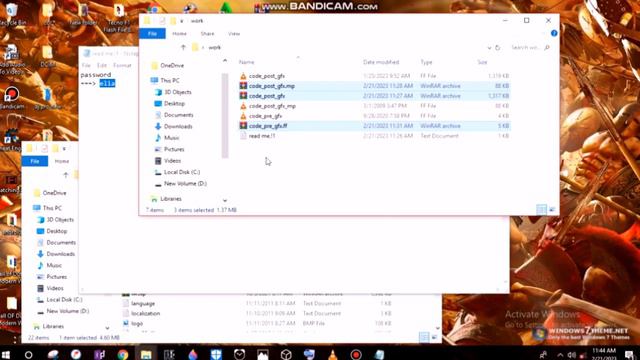The image size is (640, 360).
Task: Open File tab in work window
Action: [x=152, y=33]
